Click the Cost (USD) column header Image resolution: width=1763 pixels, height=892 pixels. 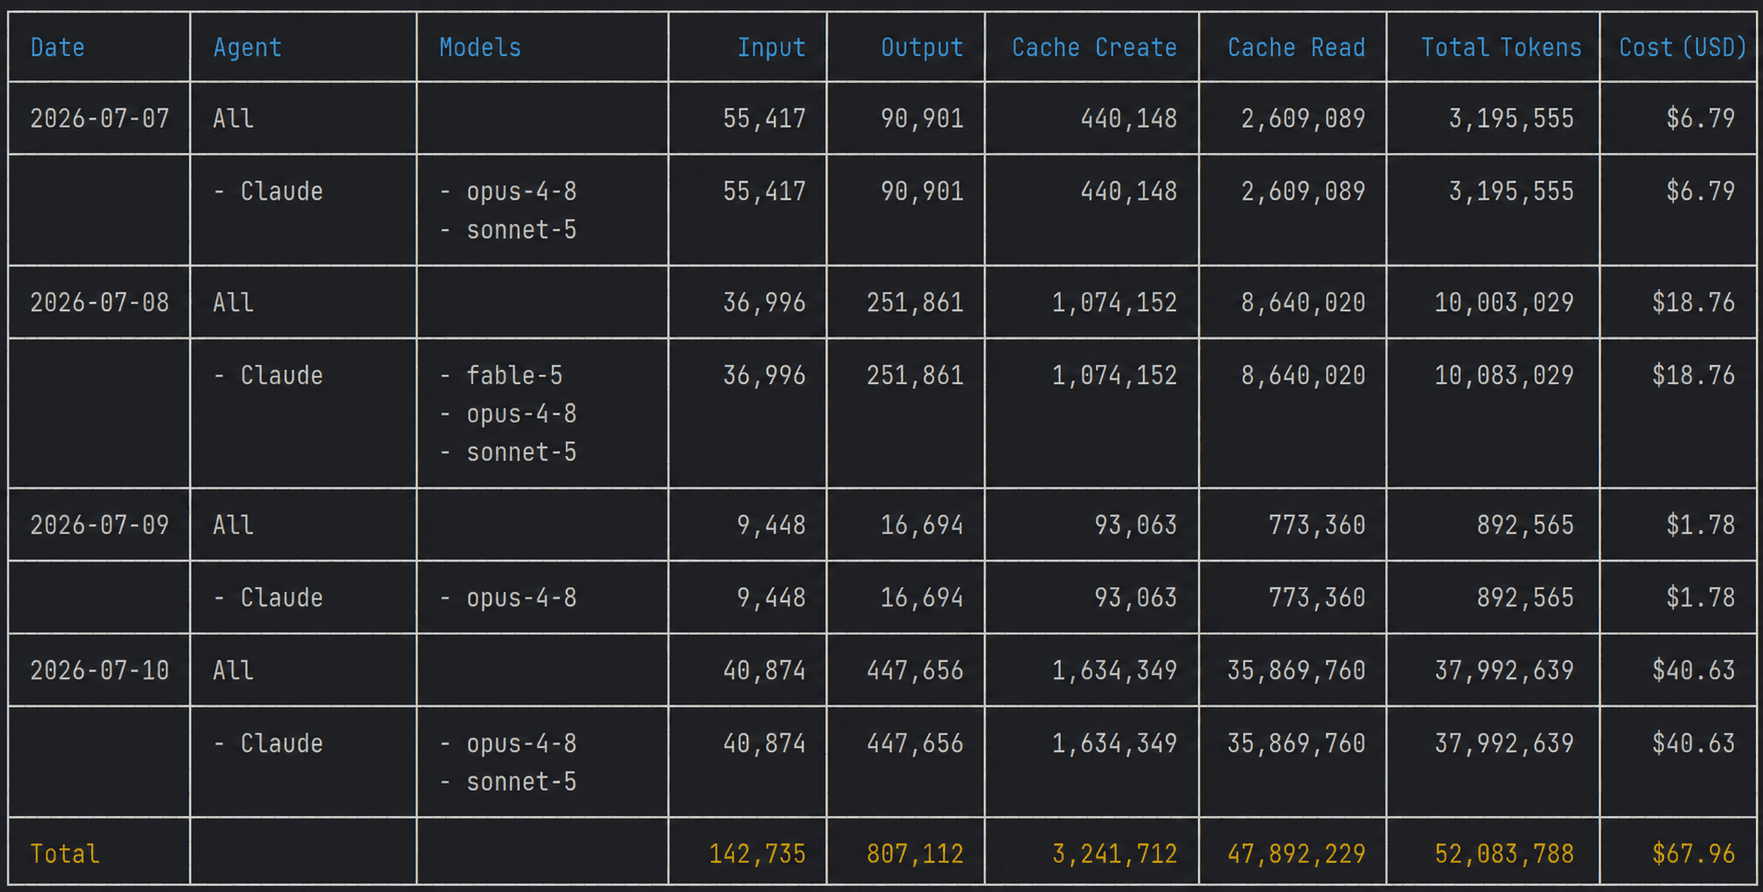(1683, 47)
